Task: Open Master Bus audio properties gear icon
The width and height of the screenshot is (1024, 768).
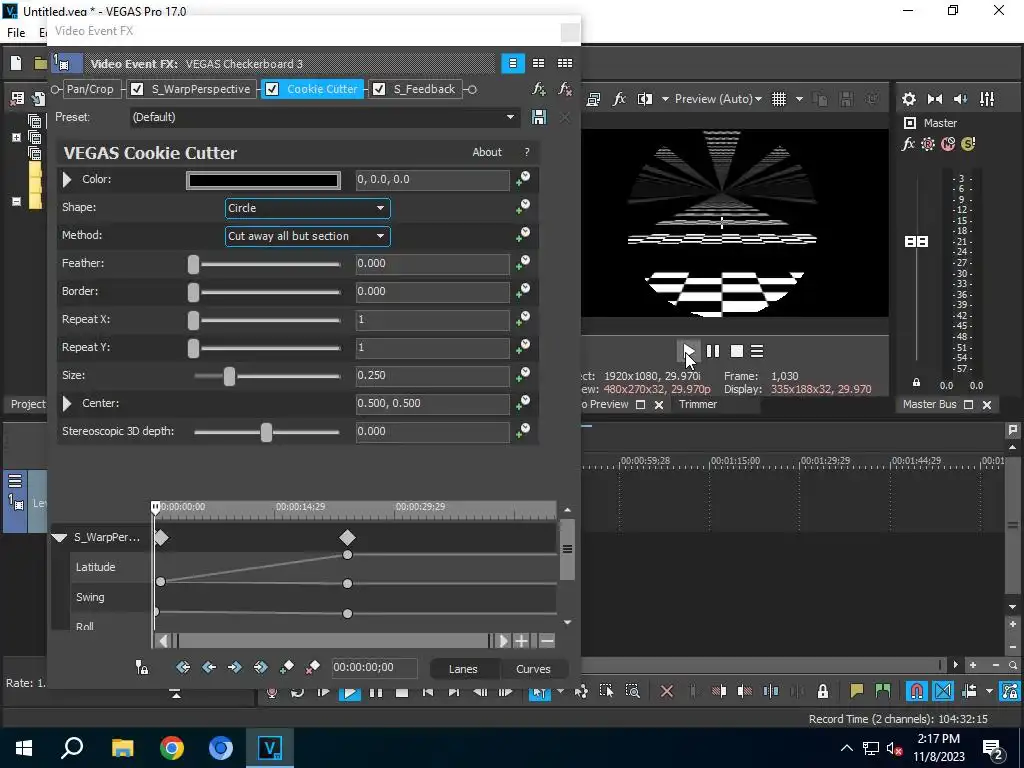Action: click(908, 99)
